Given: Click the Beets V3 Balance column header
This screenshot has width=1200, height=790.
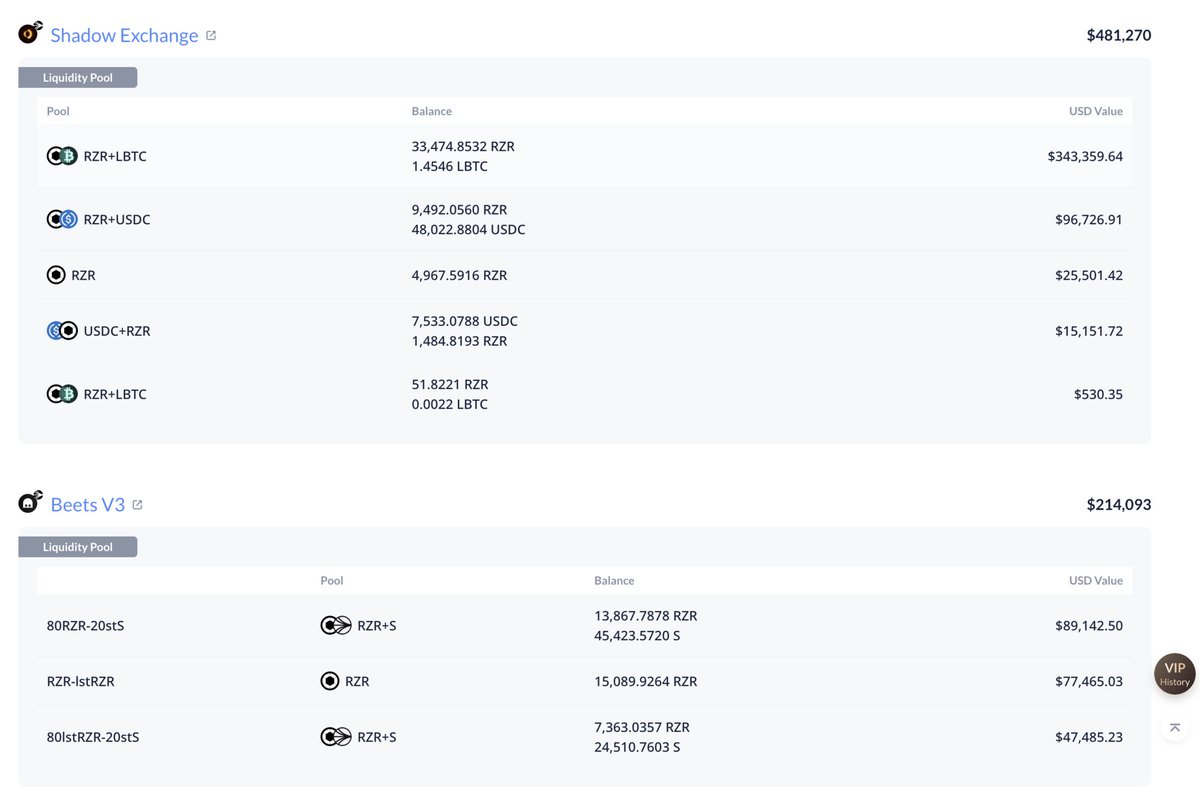Looking at the screenshot, I should click(614, 580).
